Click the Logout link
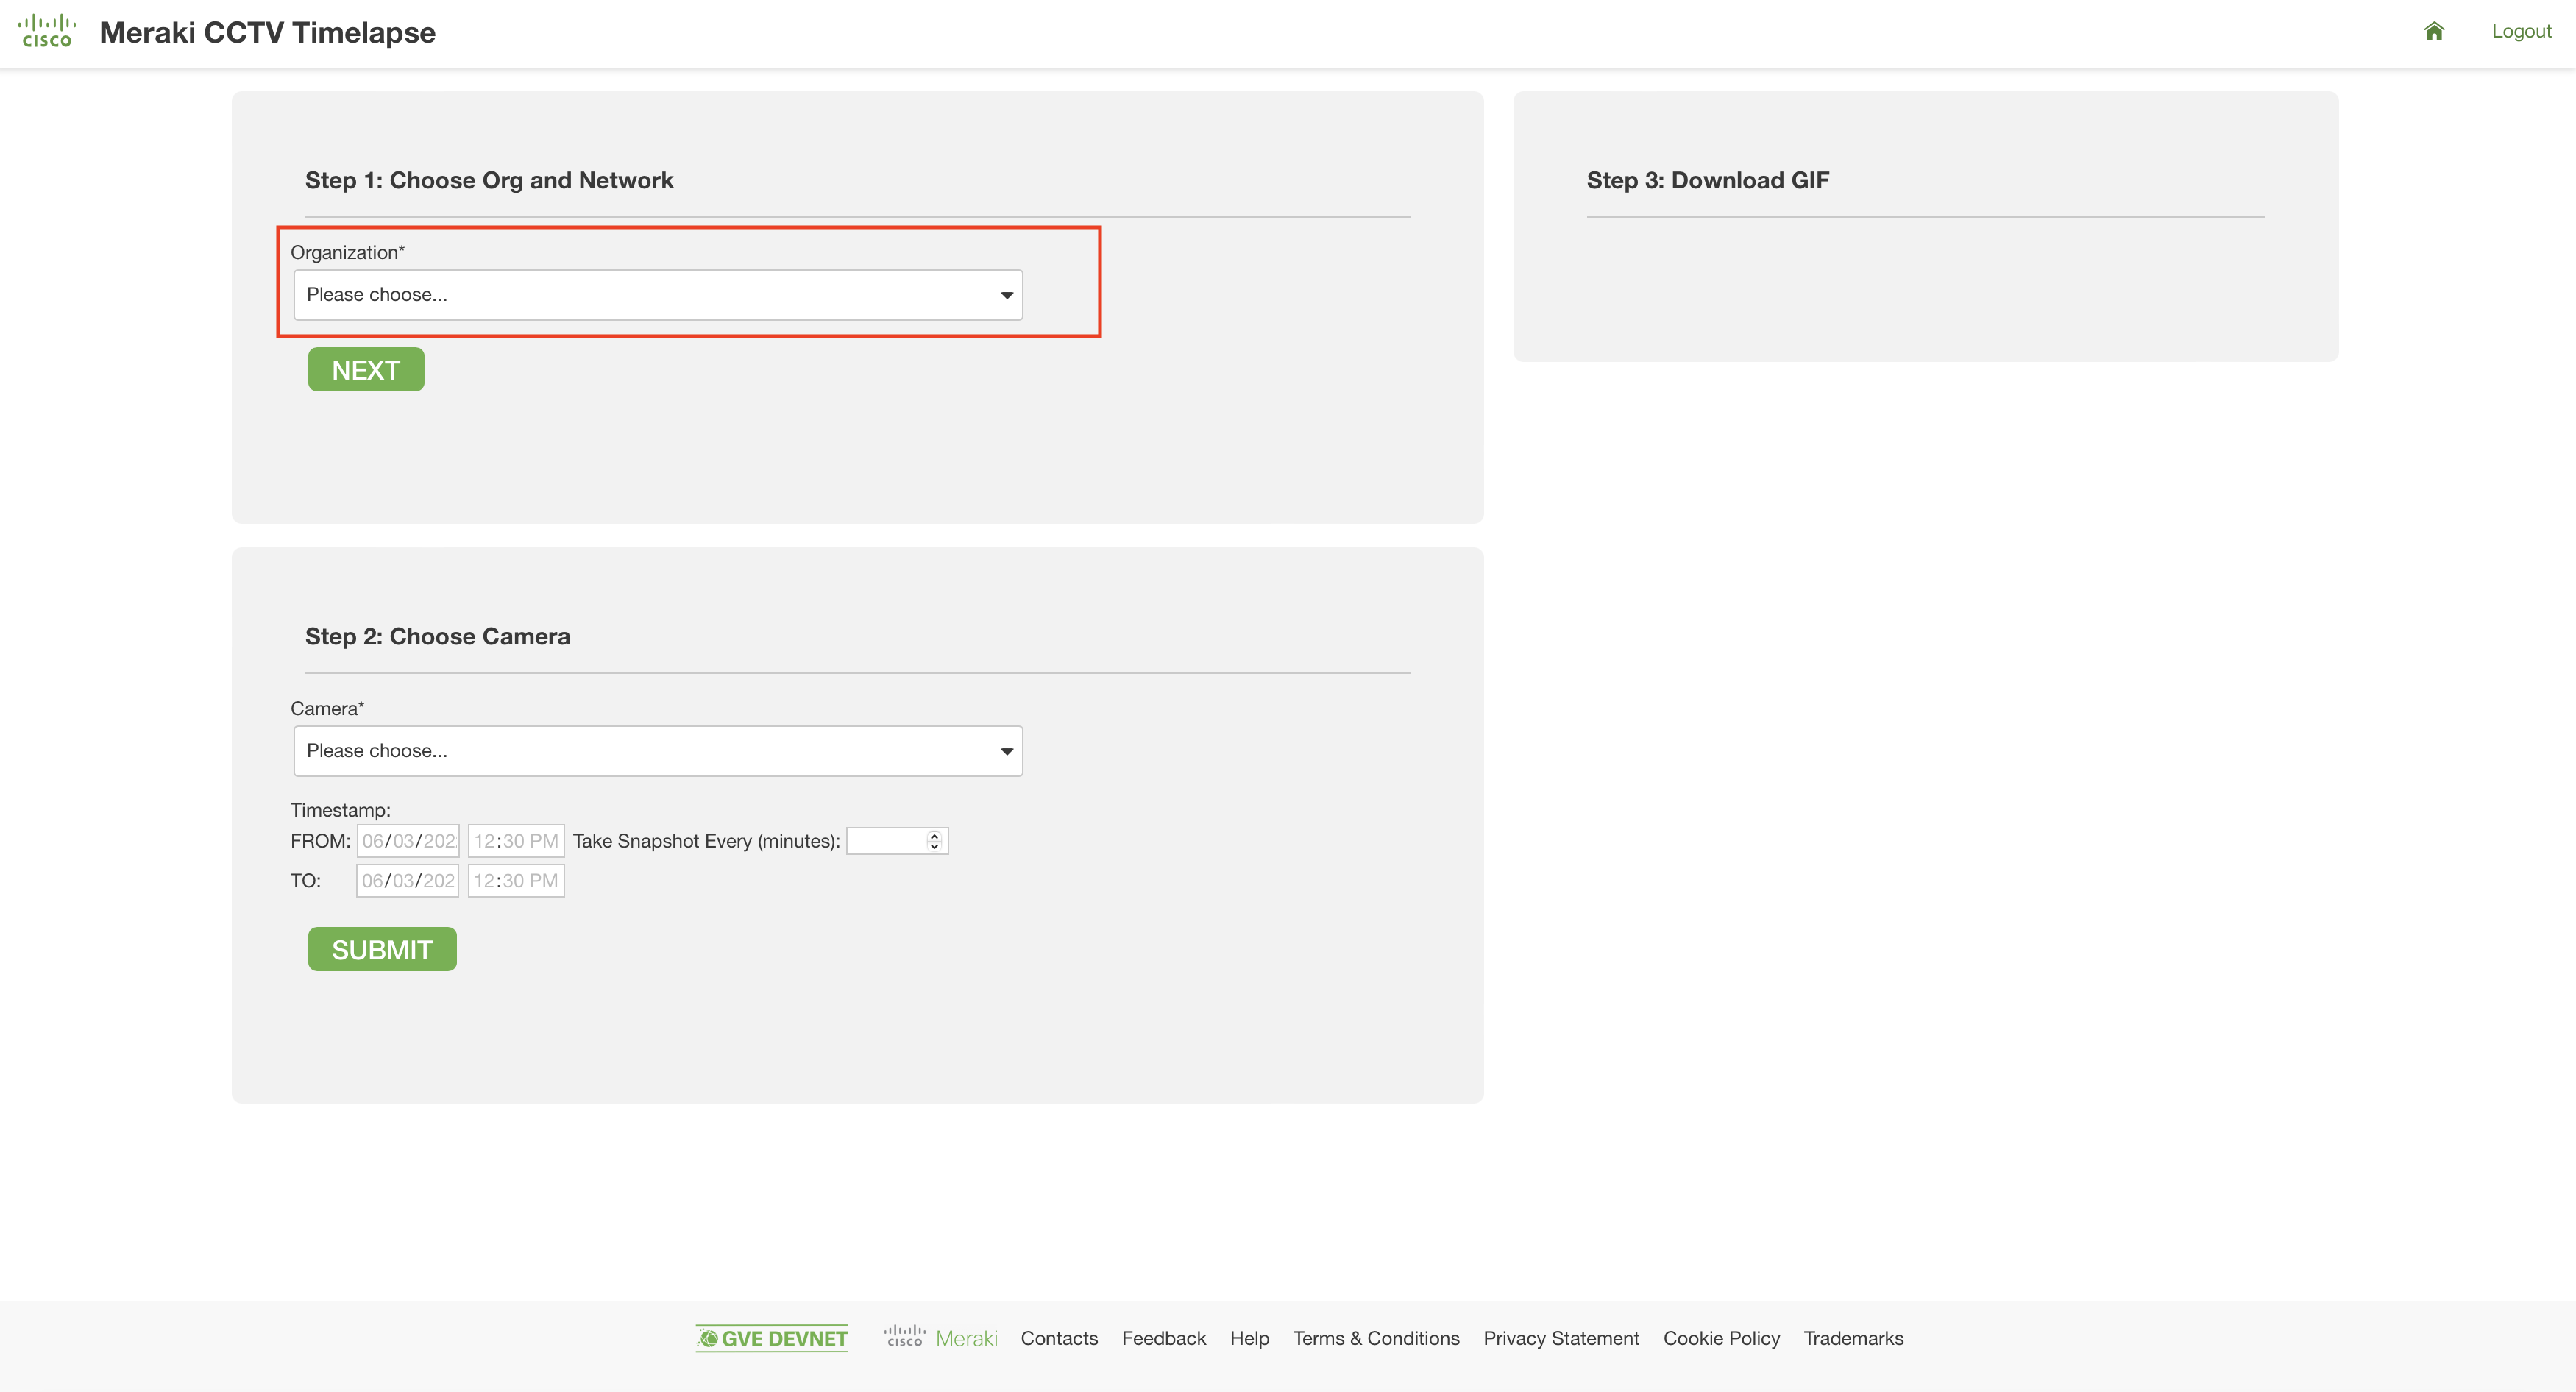The image size is (2576, 1392). 2520,31
